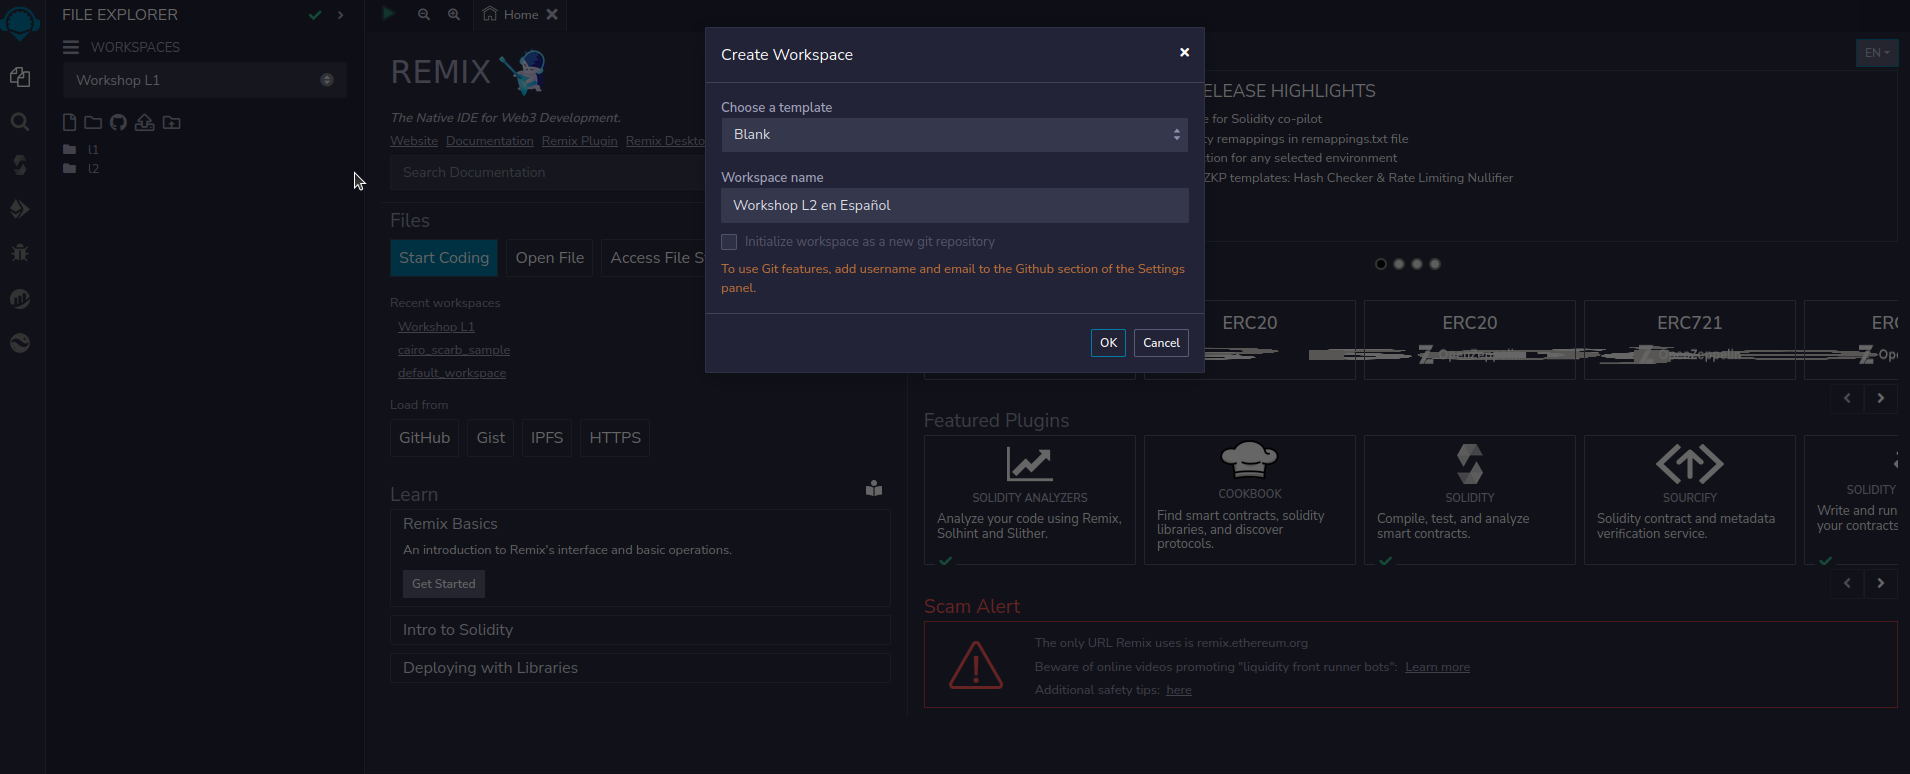Open the Documentation link

(490, 141)
